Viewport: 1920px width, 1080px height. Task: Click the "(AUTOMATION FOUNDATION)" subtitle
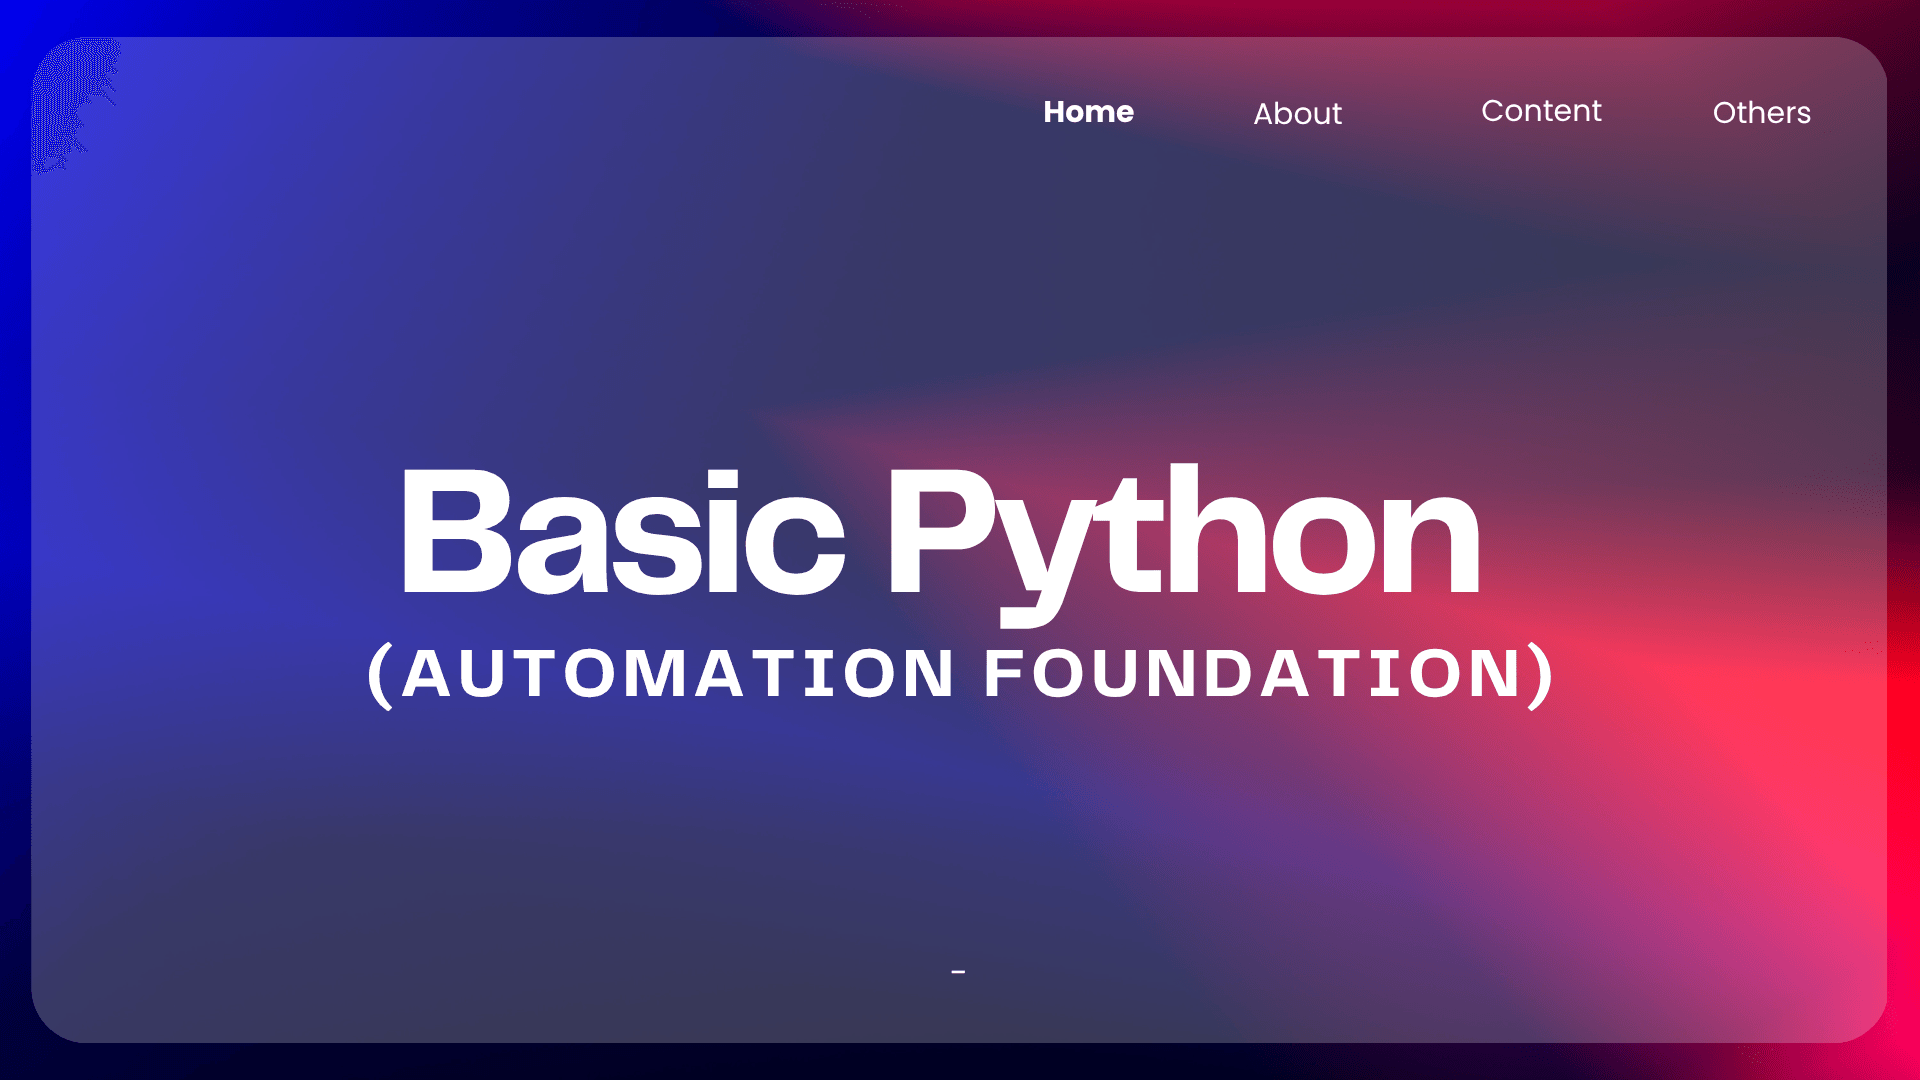(x=961, y=674)
